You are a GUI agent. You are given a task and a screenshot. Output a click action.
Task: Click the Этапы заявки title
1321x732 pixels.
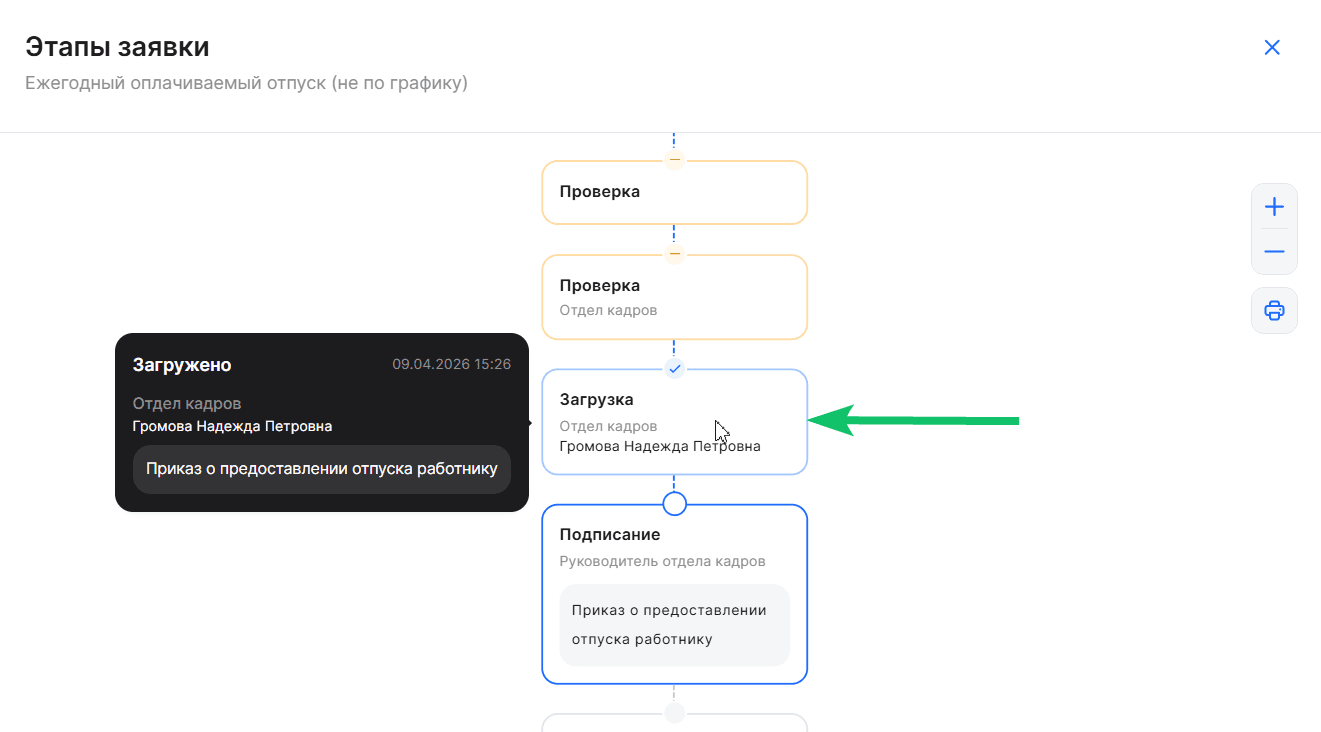click(117, 46)
